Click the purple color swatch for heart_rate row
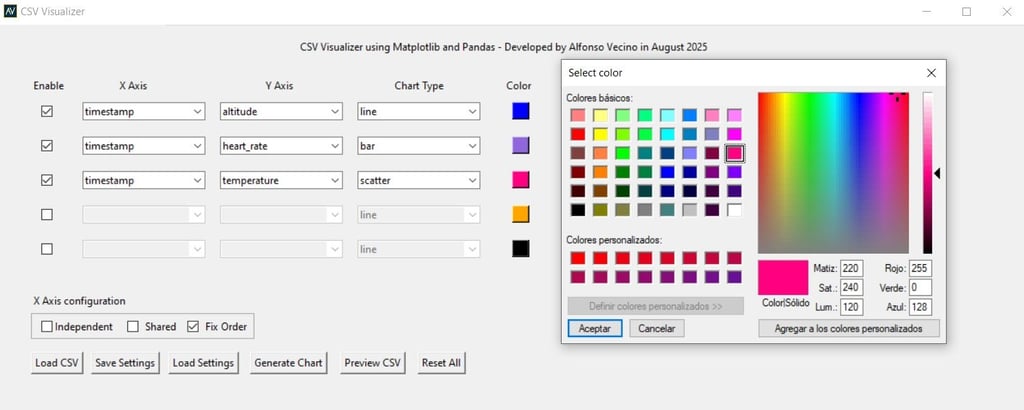Viewport: 1024px width, 410px height. (x=520, y=146)
